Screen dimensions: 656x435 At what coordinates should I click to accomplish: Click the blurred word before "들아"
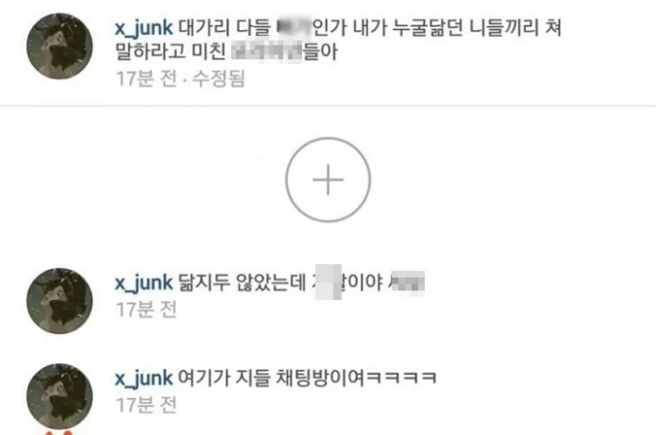click(x=266, y=52)
